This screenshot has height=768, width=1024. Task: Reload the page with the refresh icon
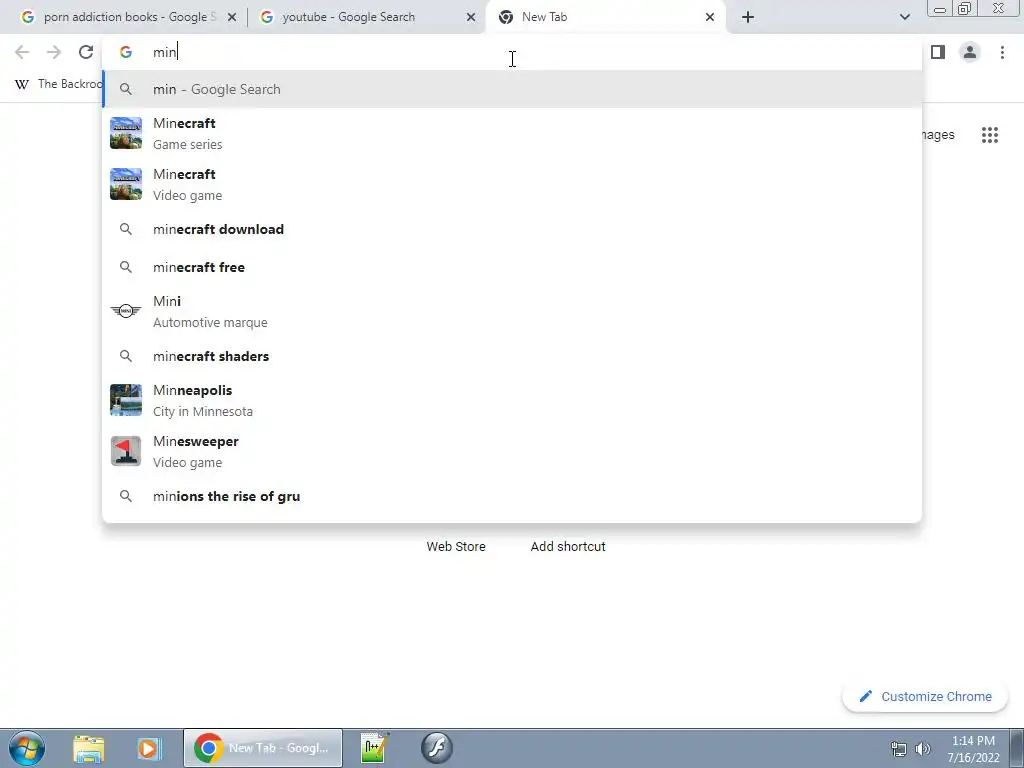86,52
